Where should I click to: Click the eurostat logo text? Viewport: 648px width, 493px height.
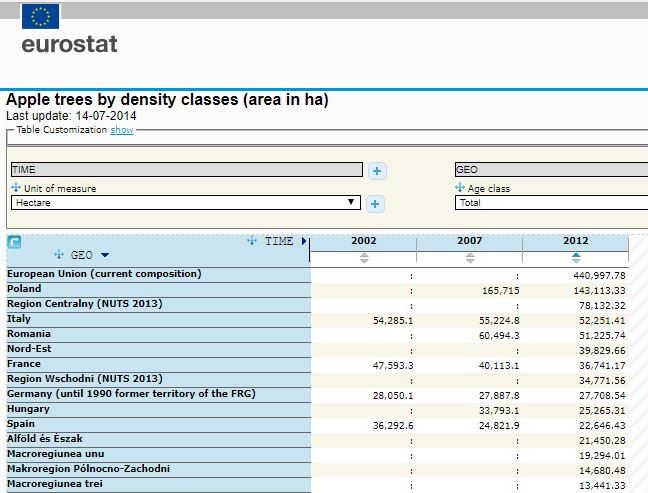pos(69,44)
